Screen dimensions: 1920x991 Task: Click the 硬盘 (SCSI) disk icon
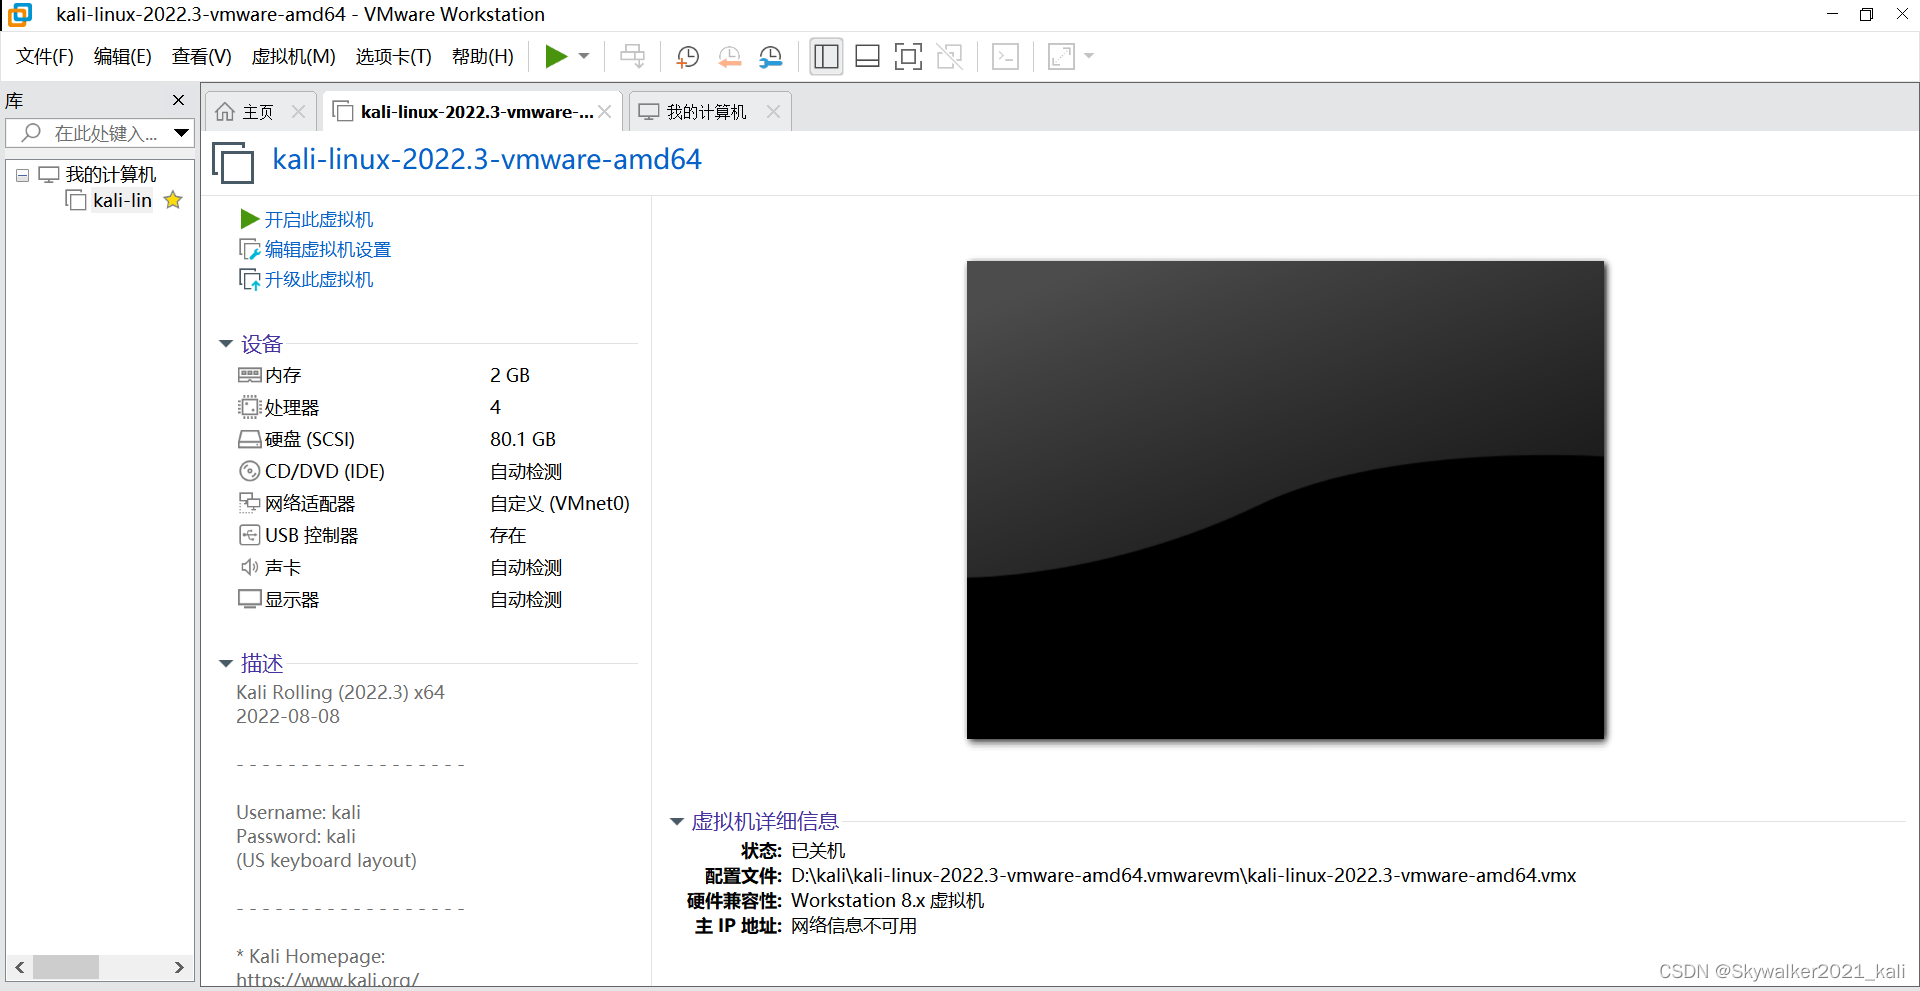(x=249, y=439)
